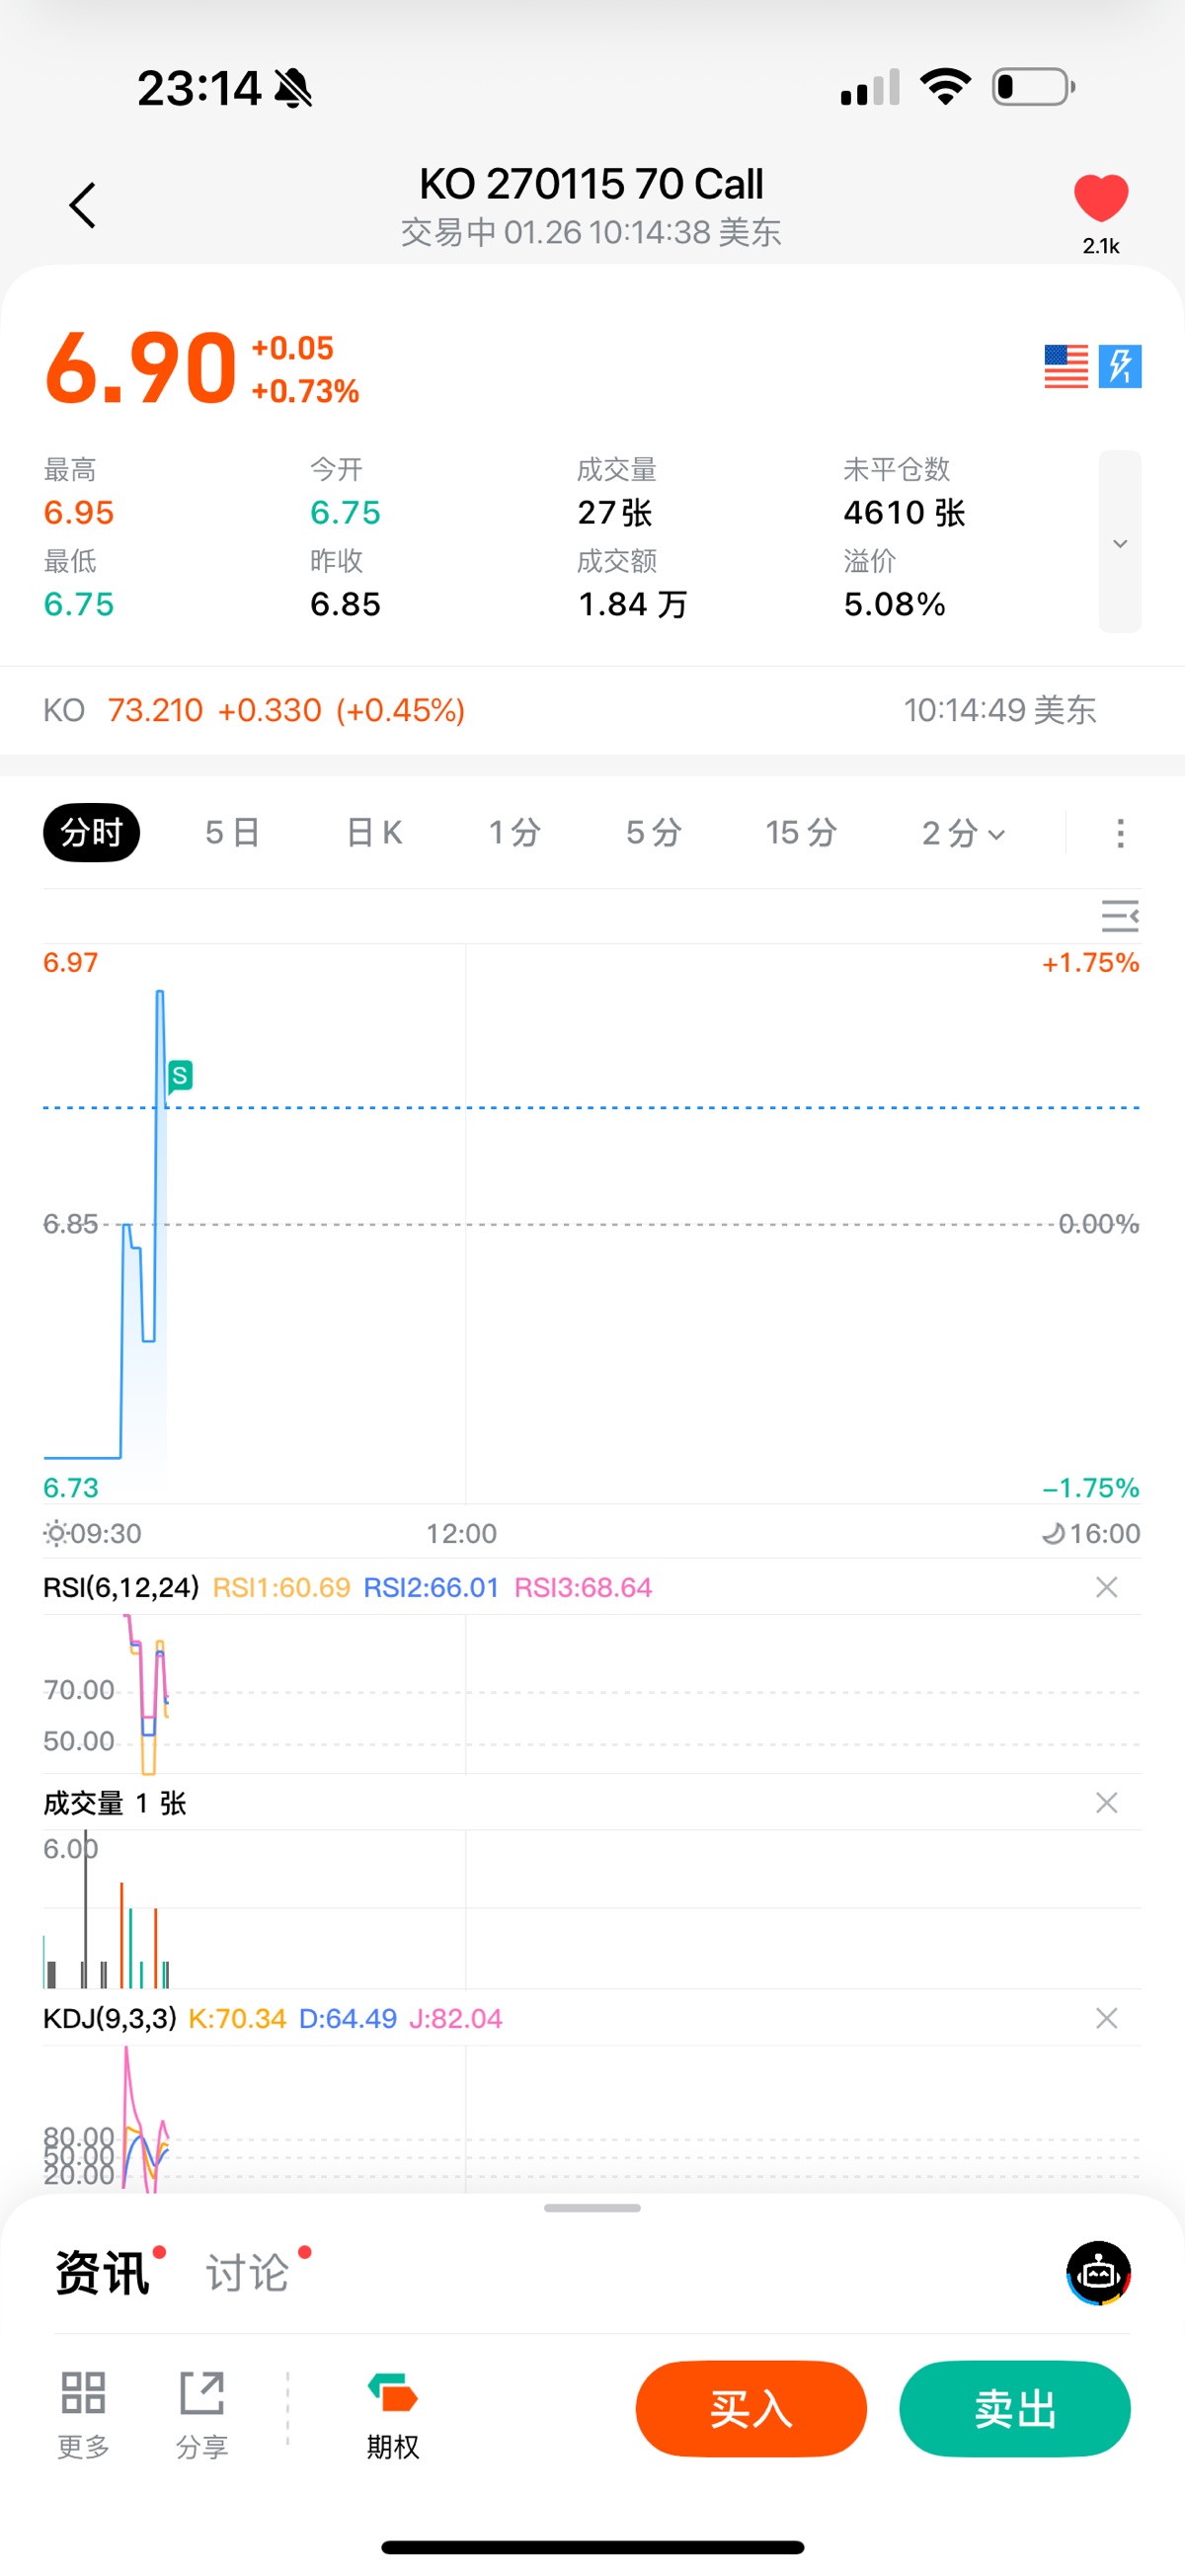This screenshot has height=2576, width=1185.
Task: Switch to the 日K chart tab
Action: (374, 832)
